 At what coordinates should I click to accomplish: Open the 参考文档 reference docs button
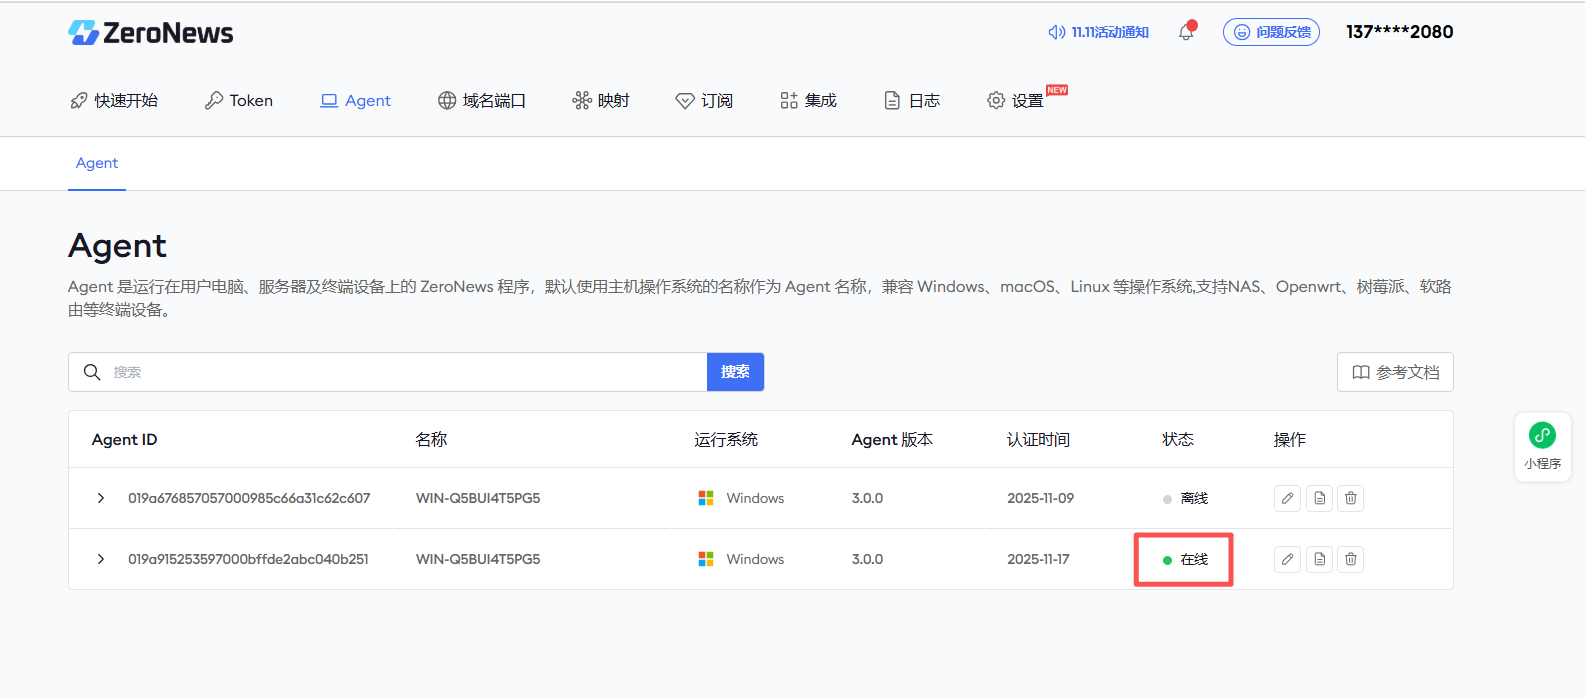1395,372
